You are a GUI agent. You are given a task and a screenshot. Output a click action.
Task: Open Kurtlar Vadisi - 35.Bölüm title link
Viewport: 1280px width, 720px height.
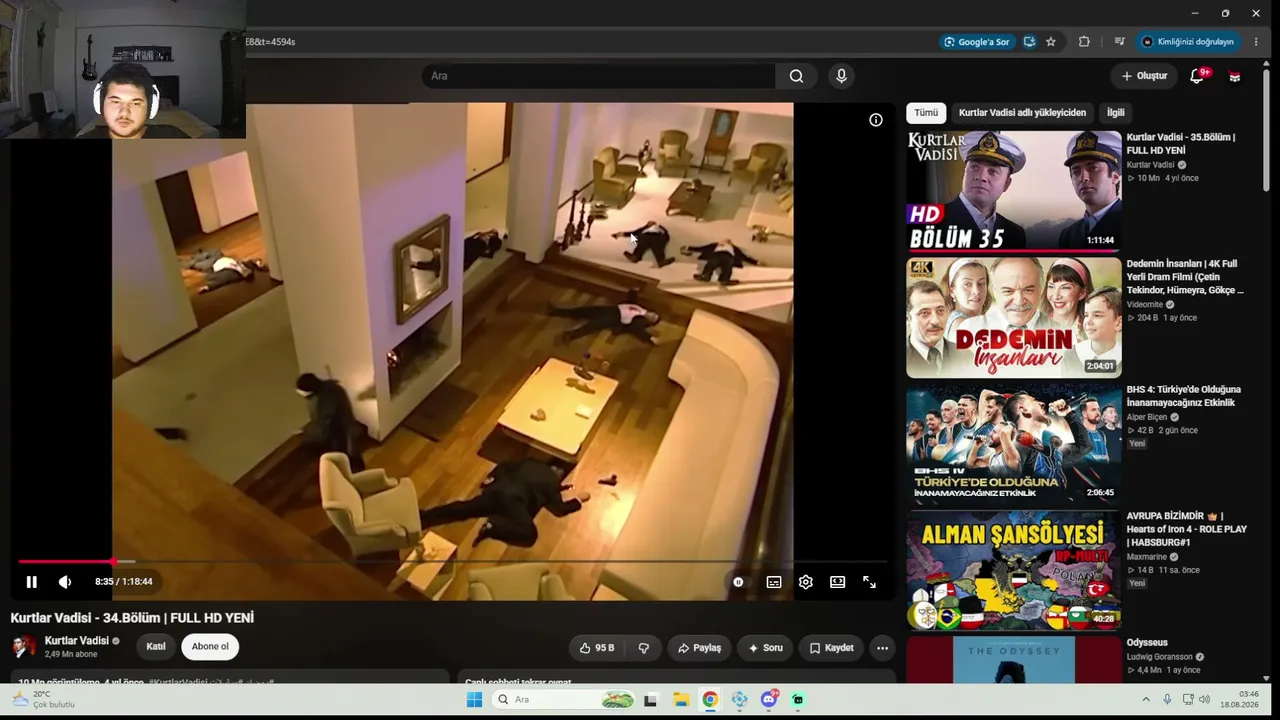point(1181,143)
